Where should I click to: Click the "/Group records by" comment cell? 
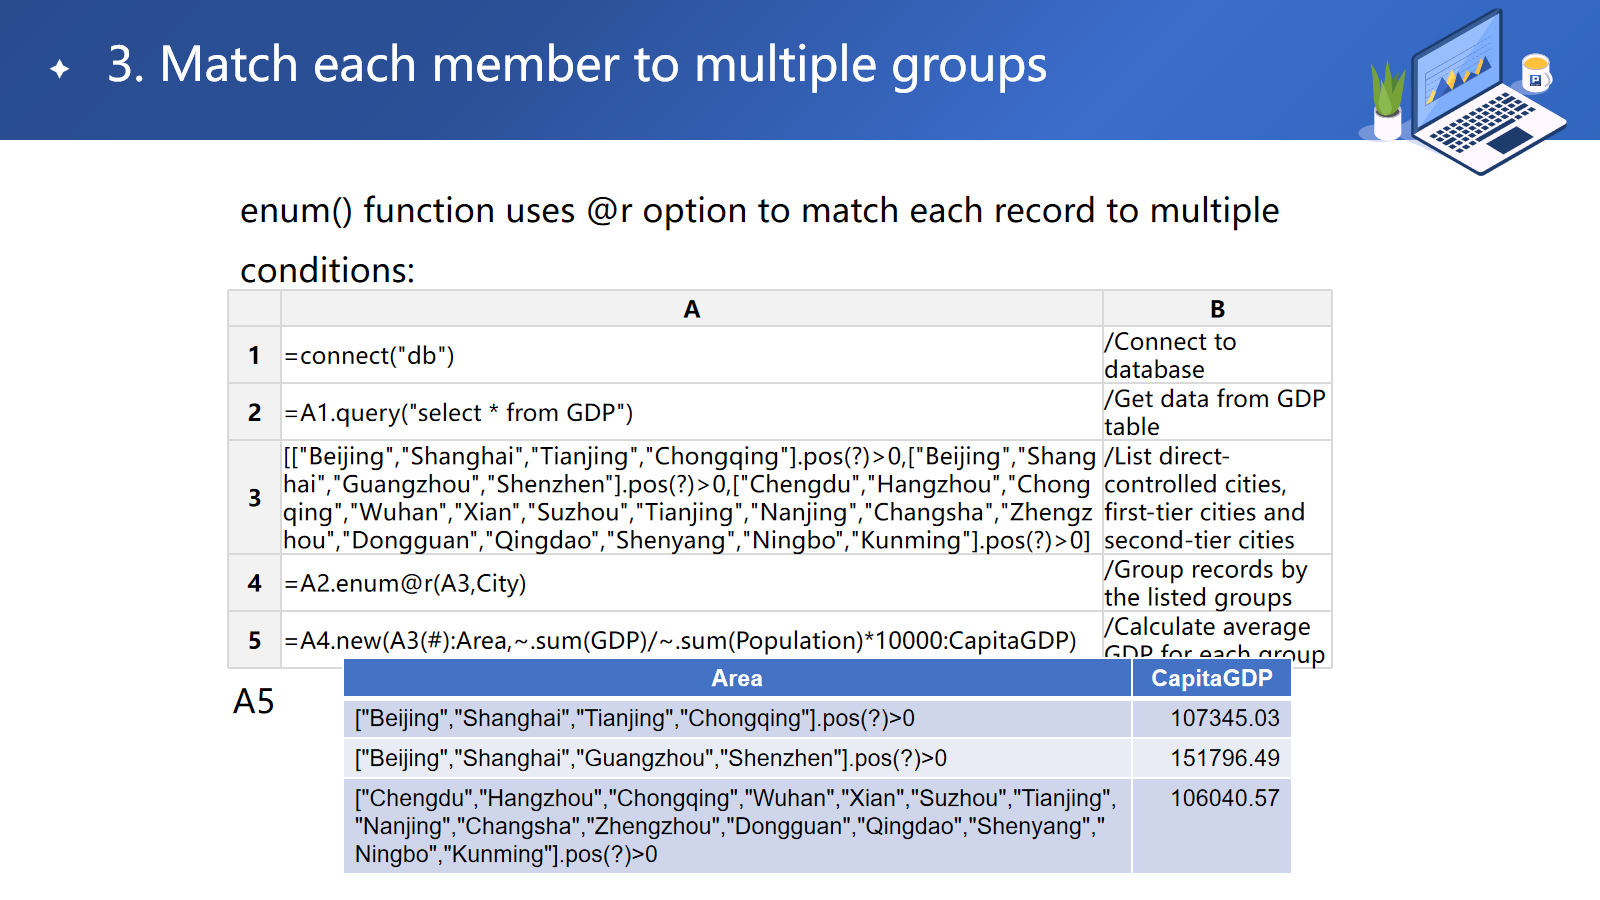tap(1217, 583)
